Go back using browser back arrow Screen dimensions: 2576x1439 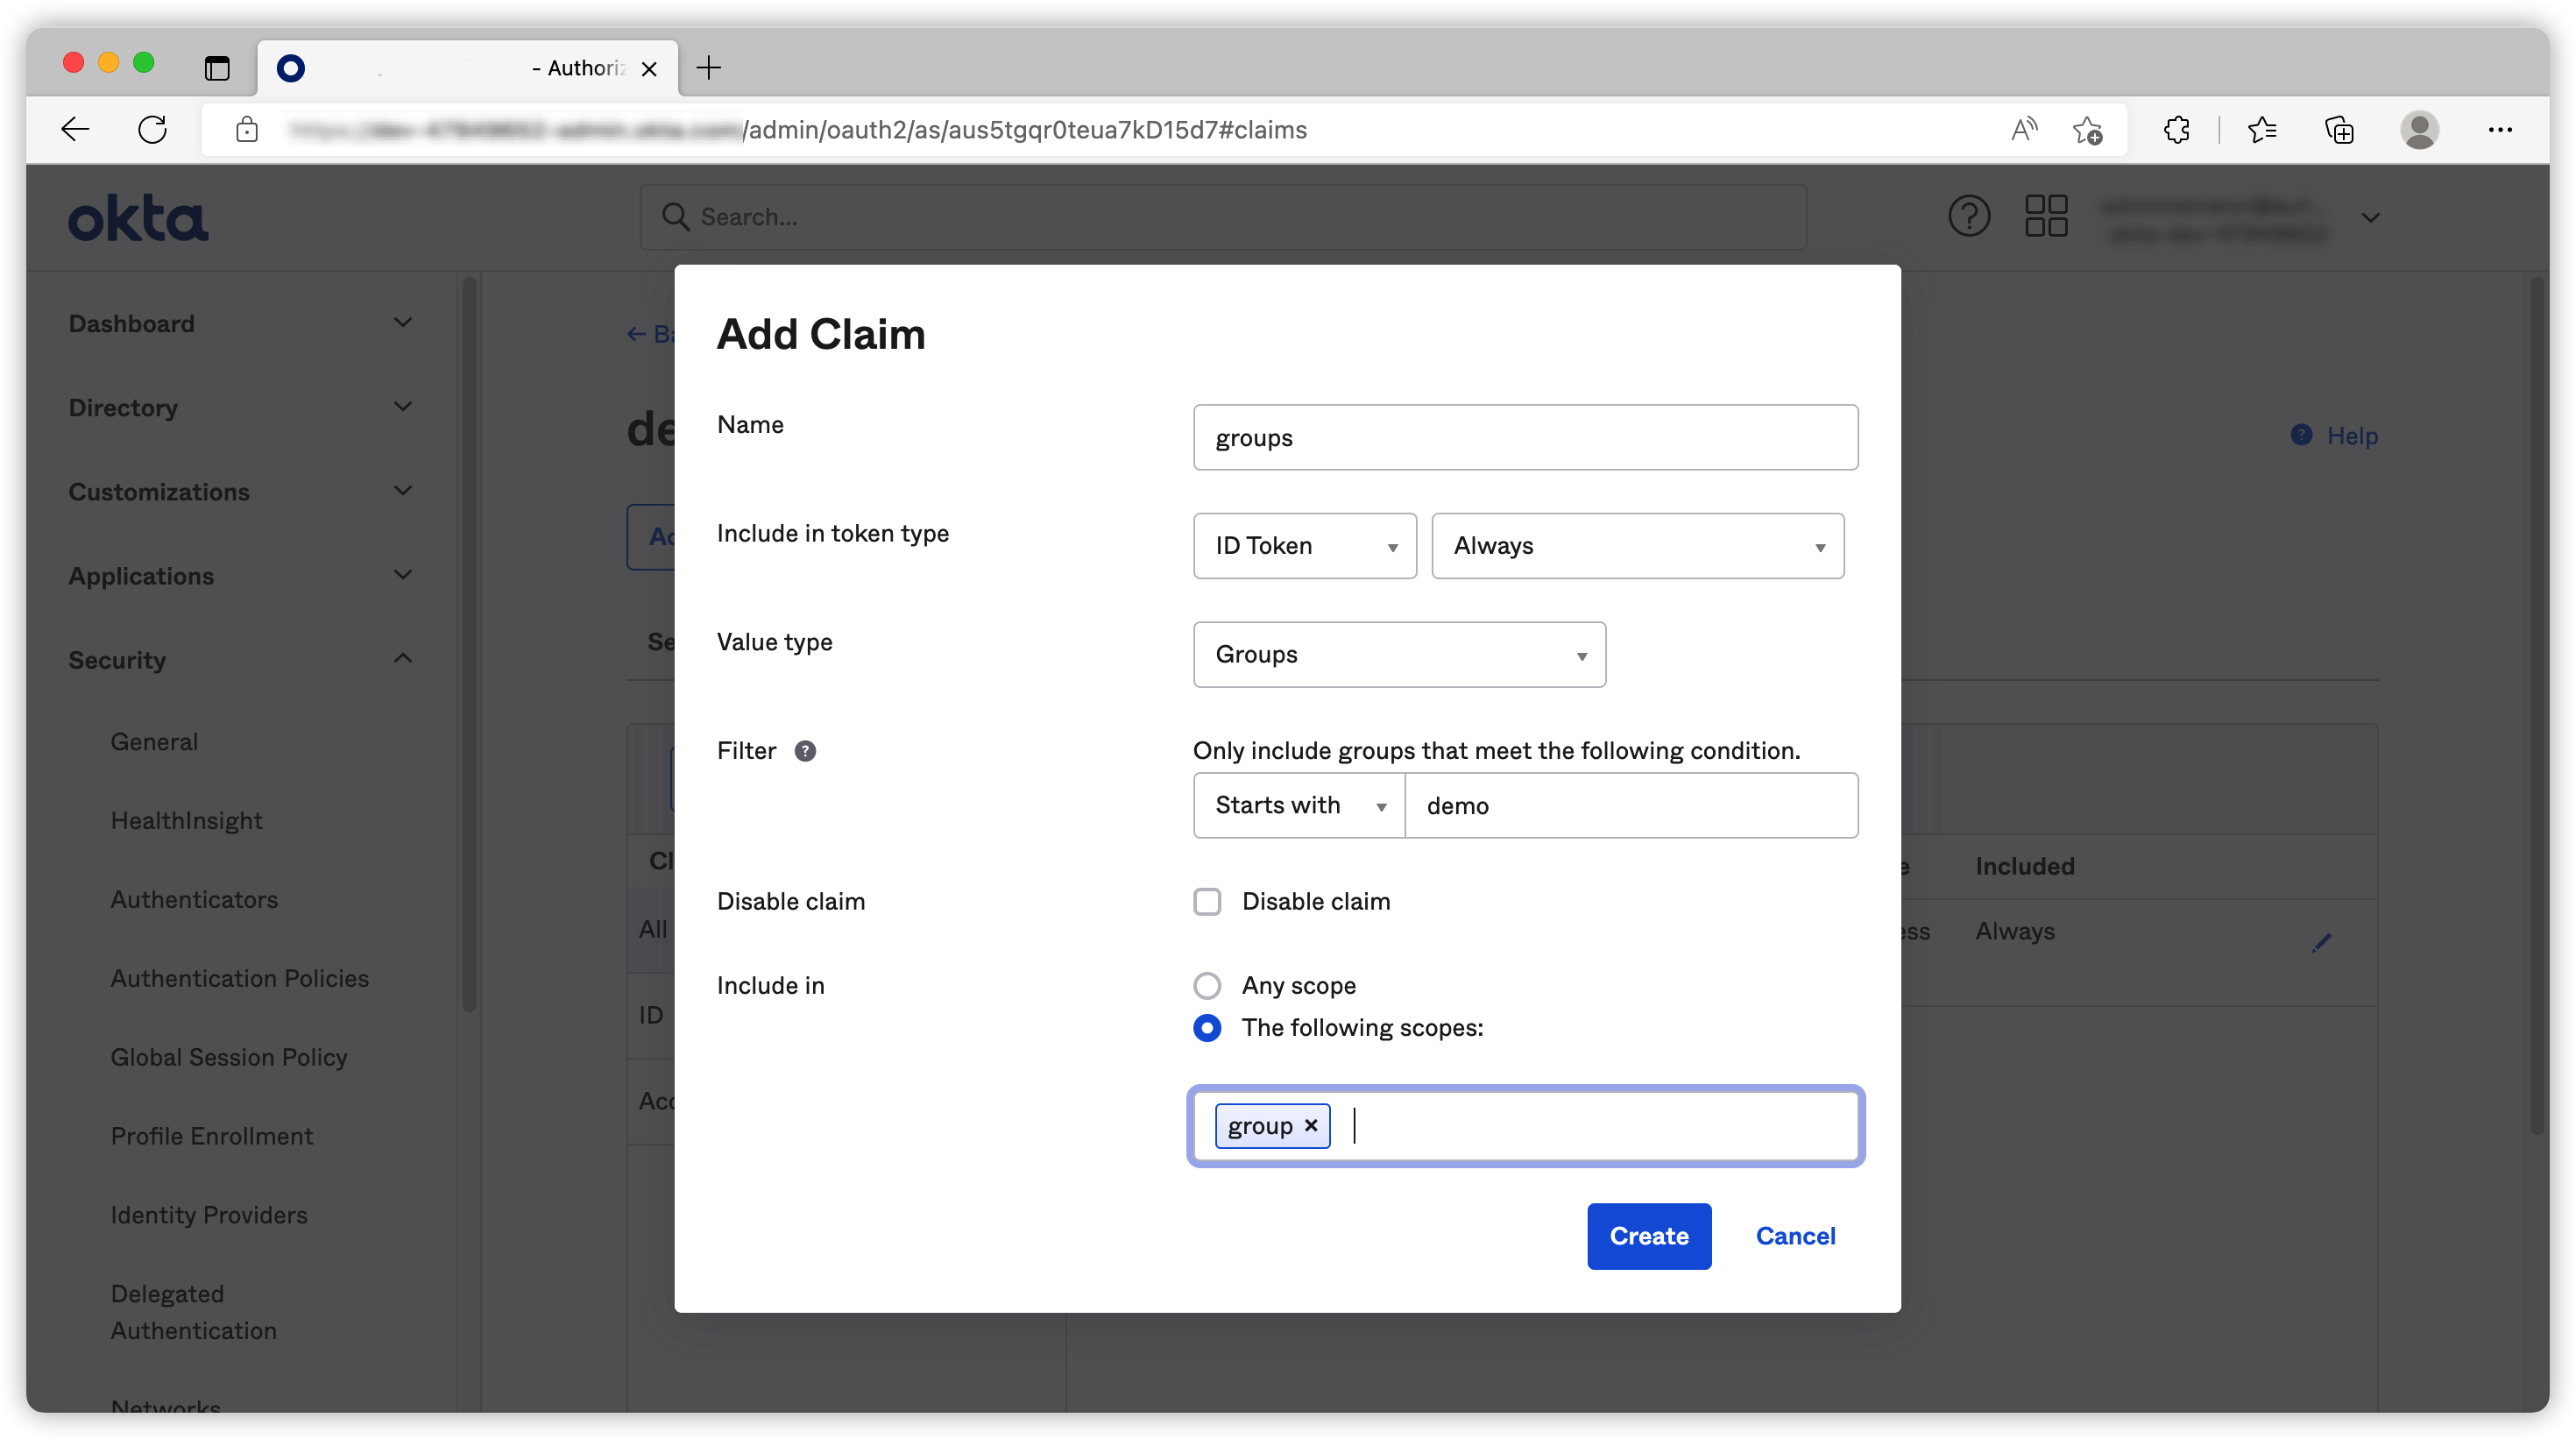coord(76,129)
